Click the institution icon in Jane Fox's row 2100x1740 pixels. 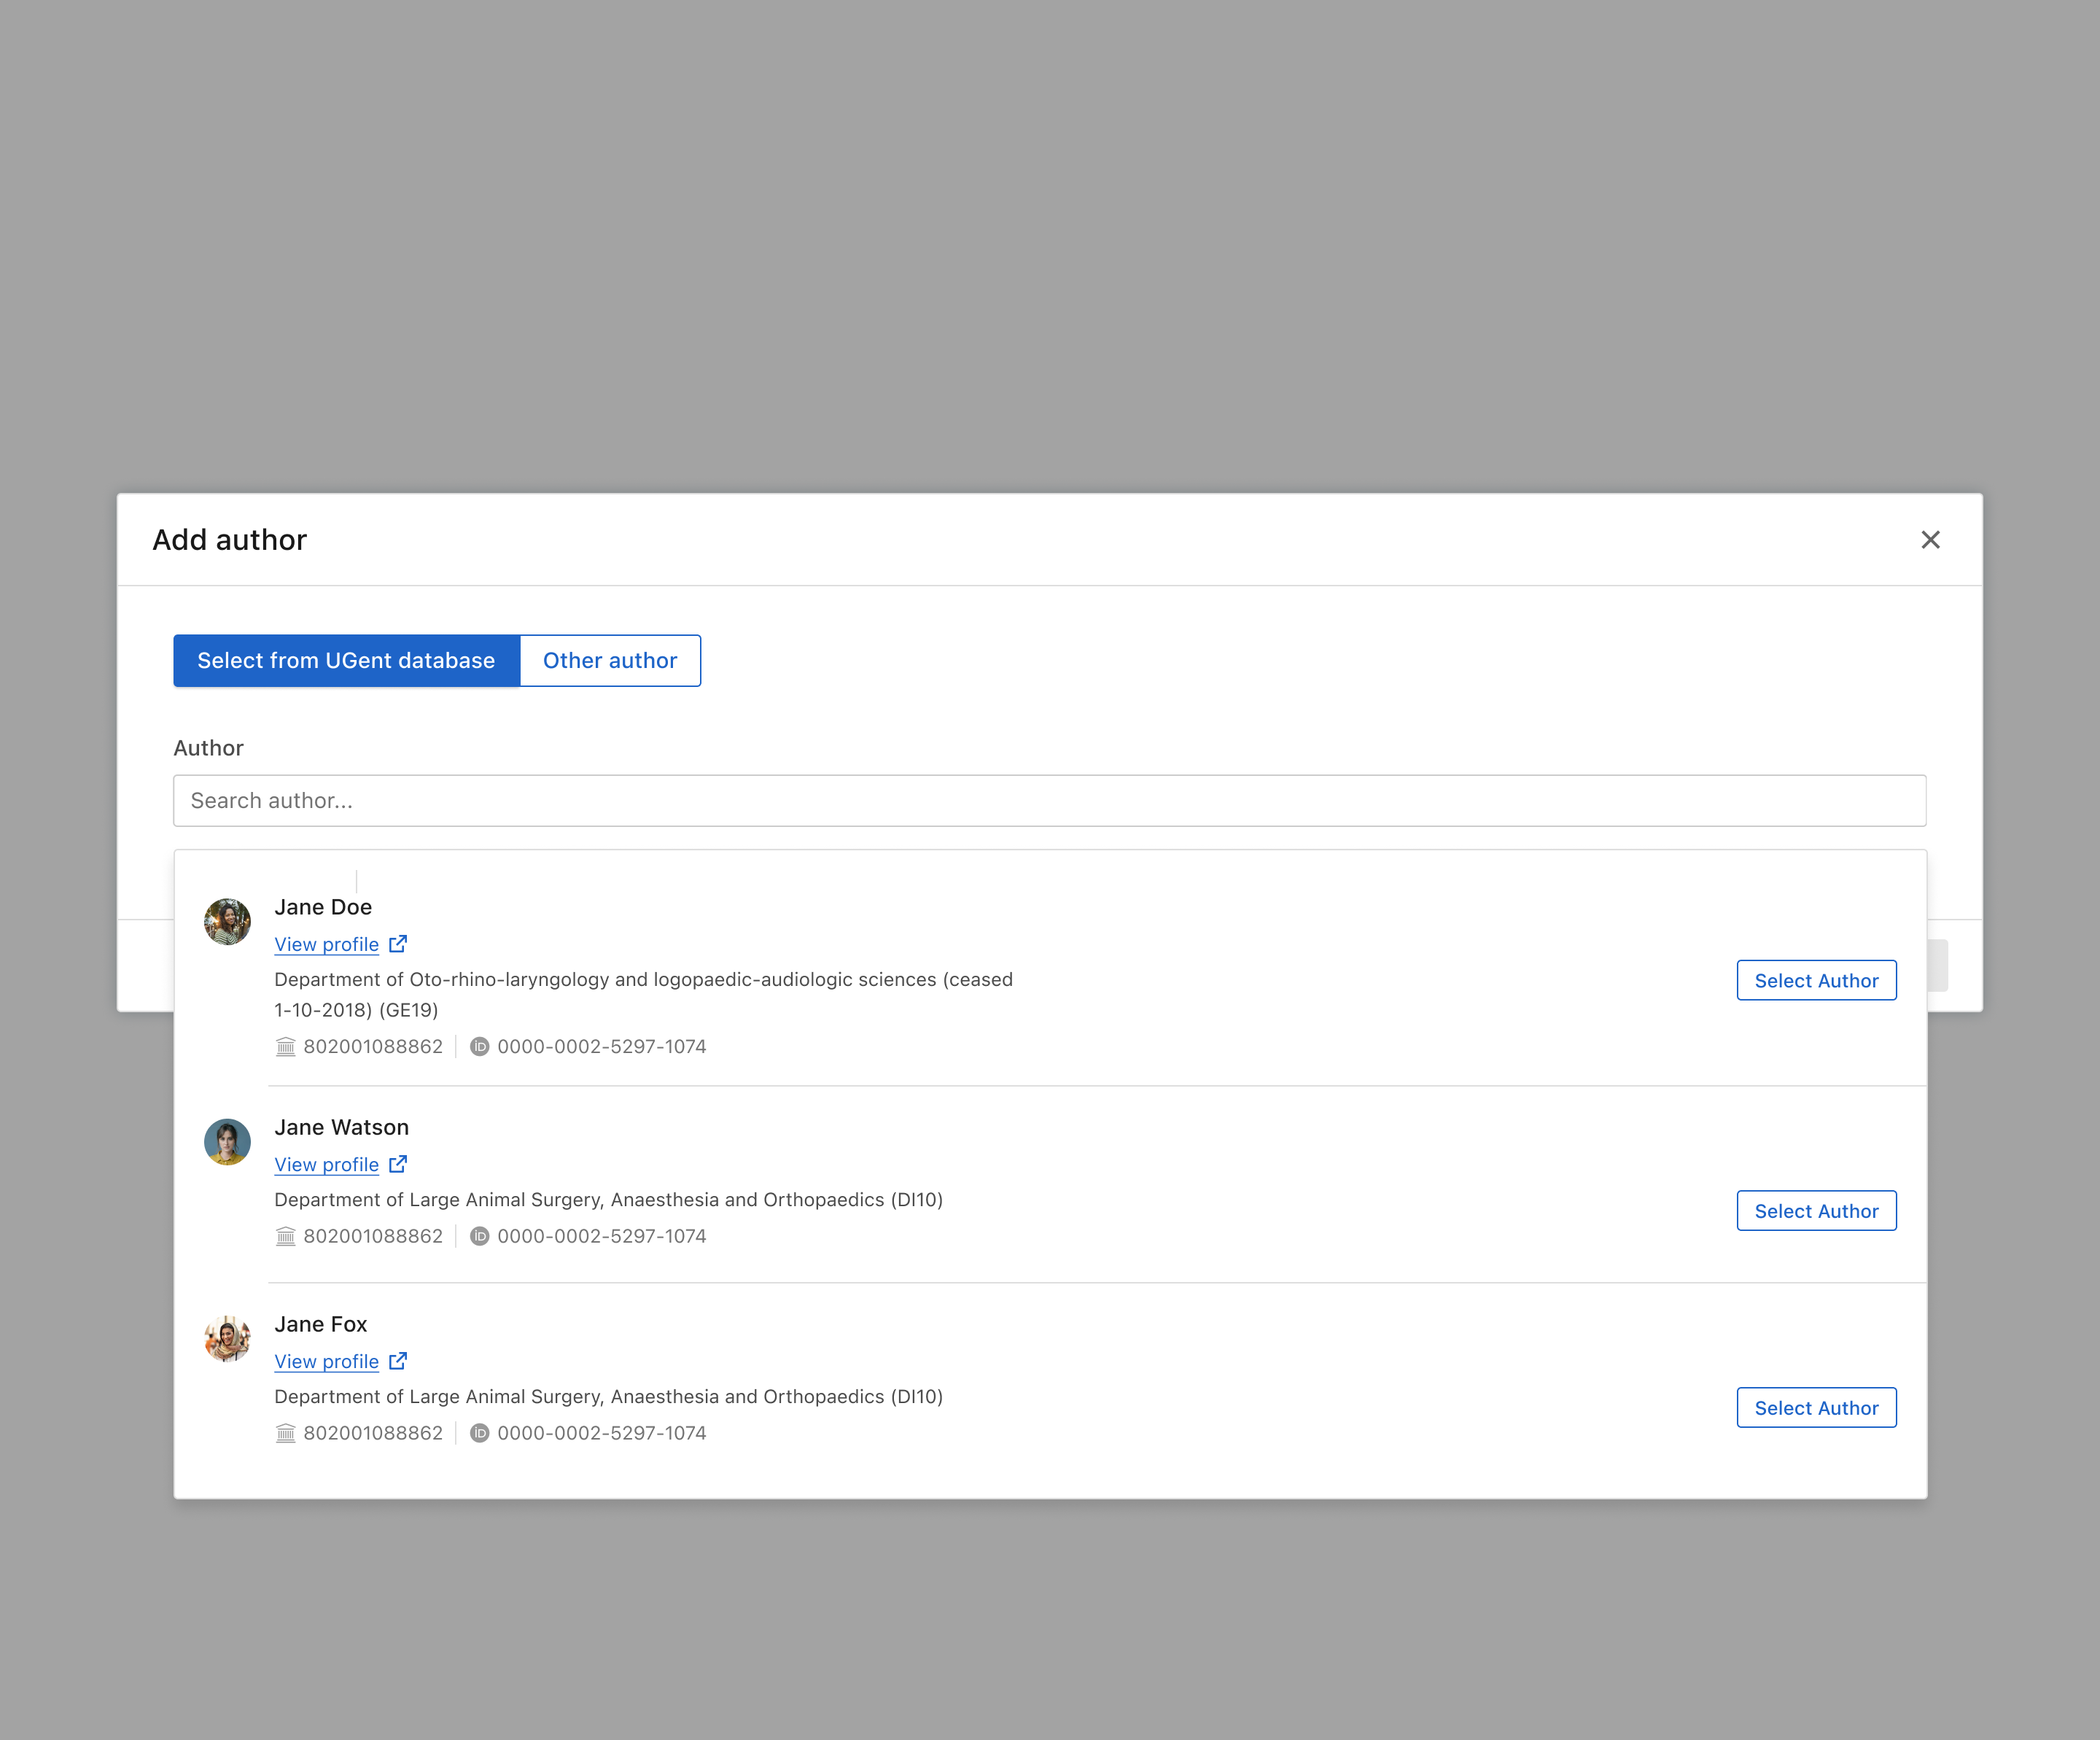pyautogui.click(x=285, y=1432)
